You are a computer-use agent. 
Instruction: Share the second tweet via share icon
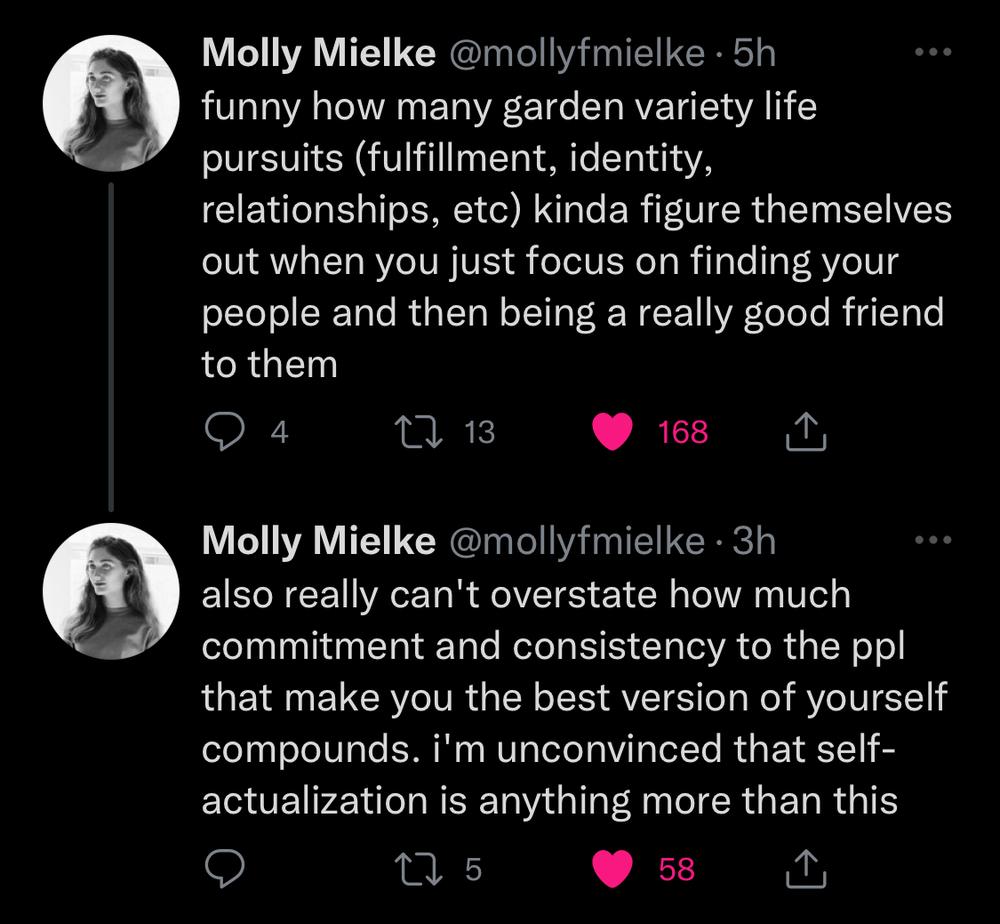pyautogui.click(x=805, y=869)
